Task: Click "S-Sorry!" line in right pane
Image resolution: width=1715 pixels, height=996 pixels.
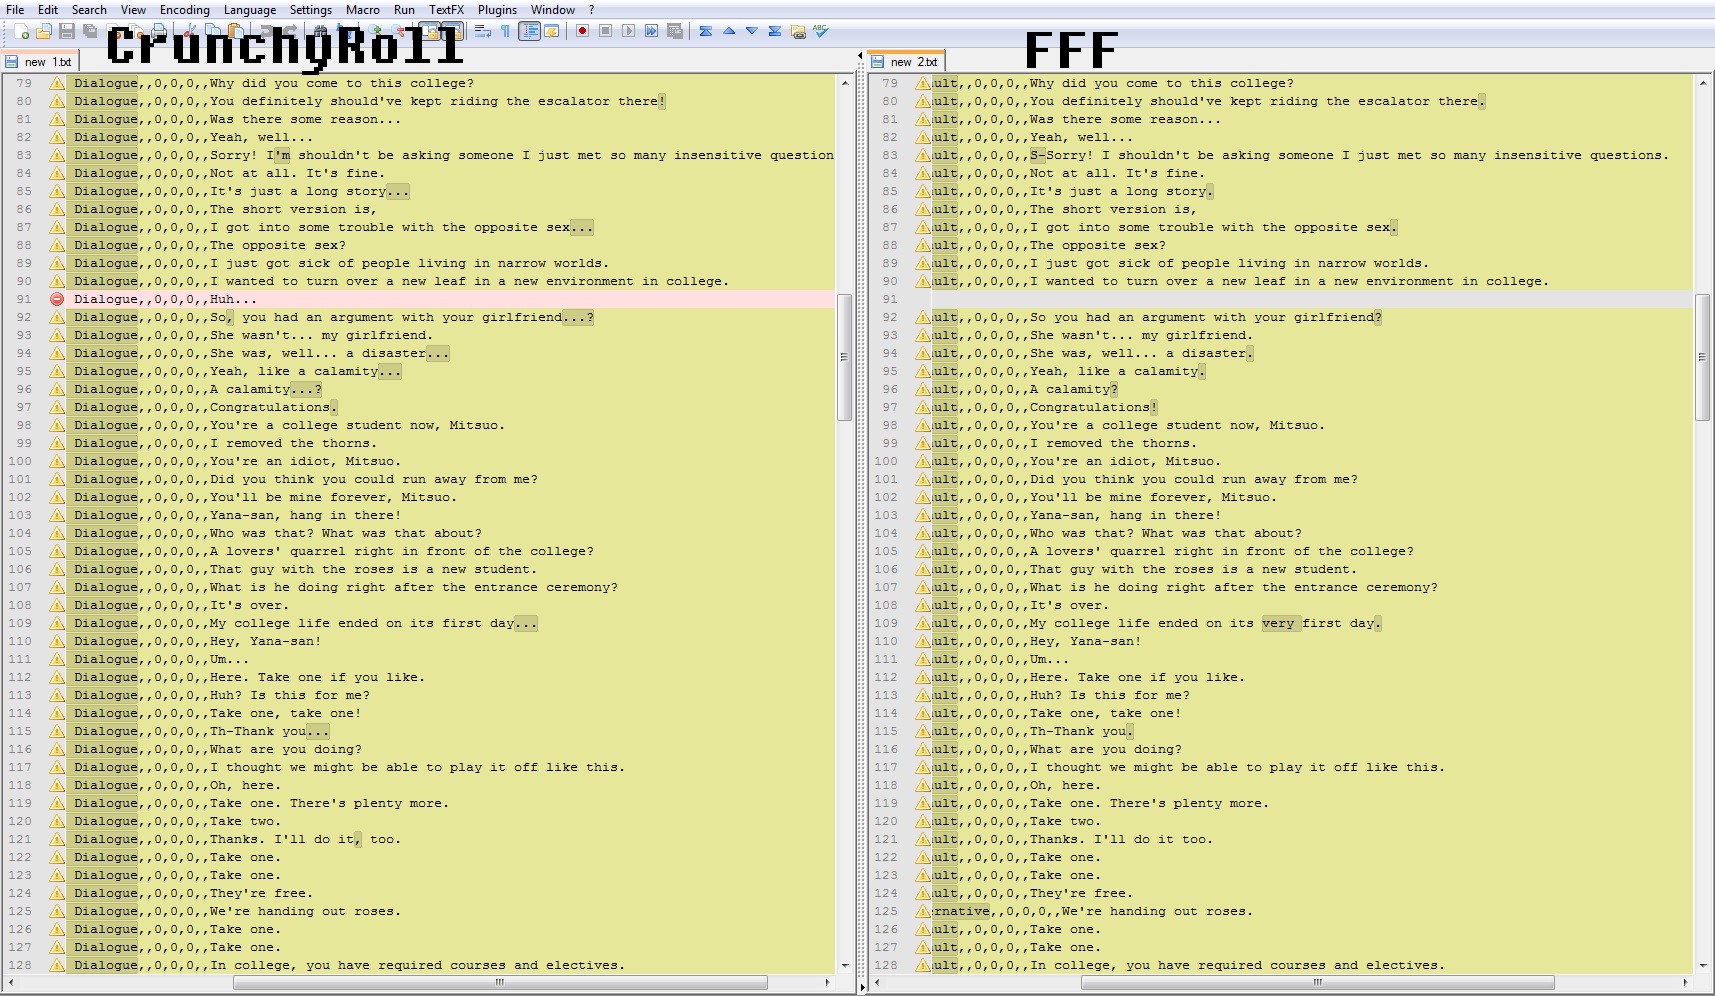Action: [1350, 155]
